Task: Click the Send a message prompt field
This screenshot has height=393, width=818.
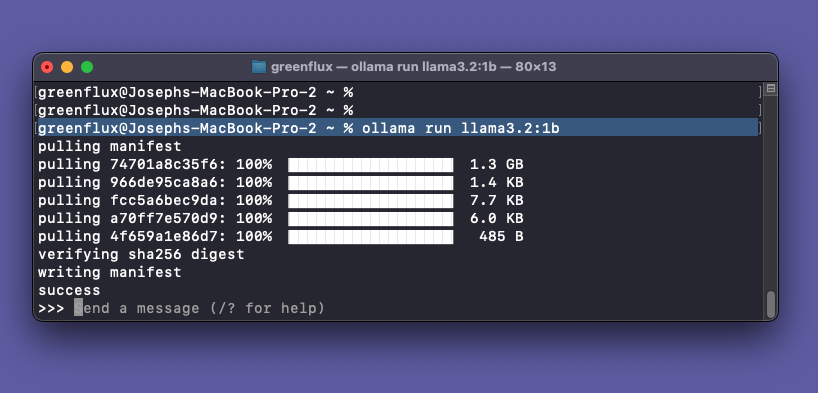Action: tap(199, 308)
